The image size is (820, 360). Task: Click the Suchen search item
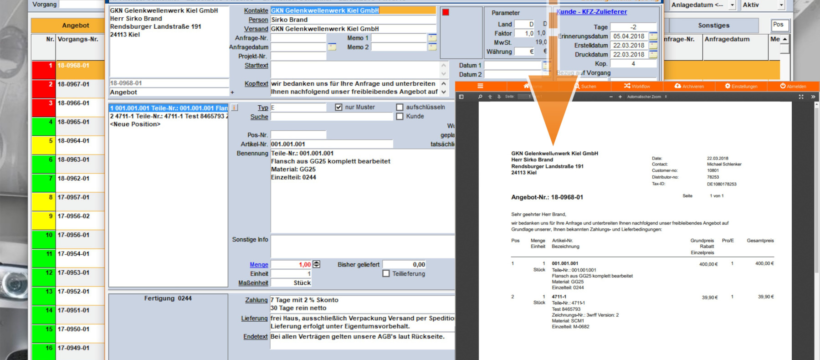click(585, 86)
